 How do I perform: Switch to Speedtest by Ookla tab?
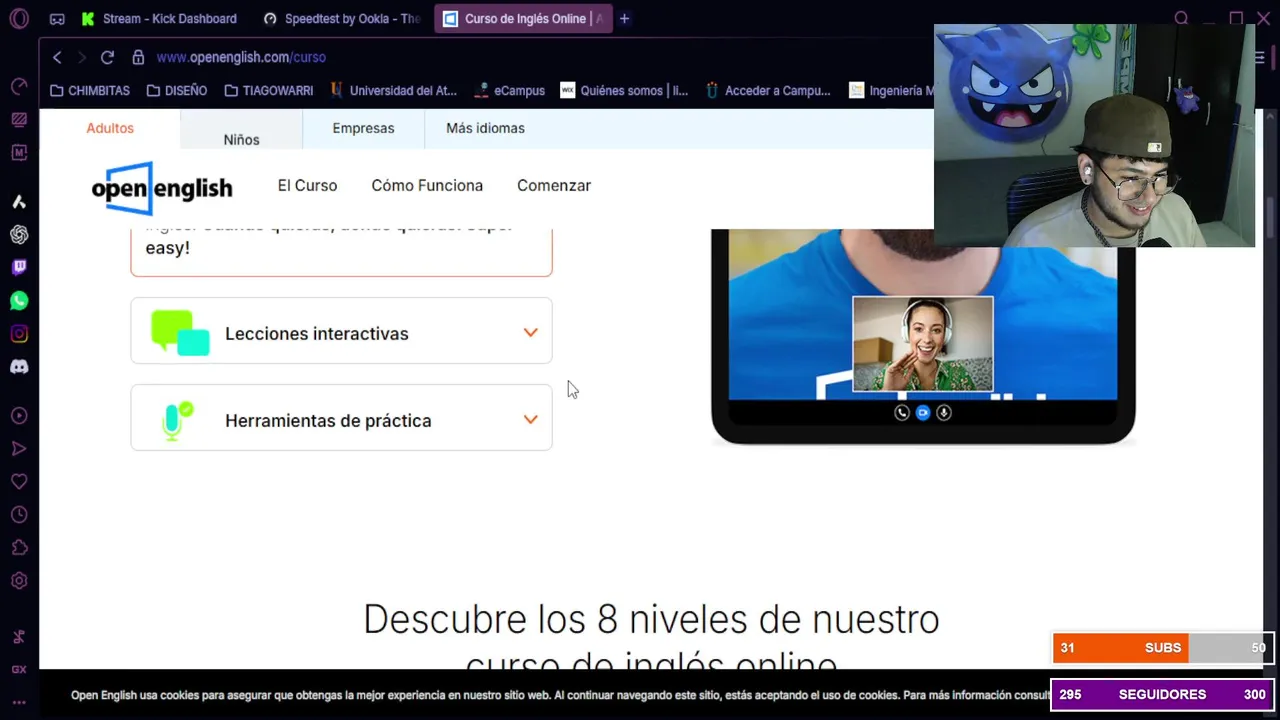(342, 19)
